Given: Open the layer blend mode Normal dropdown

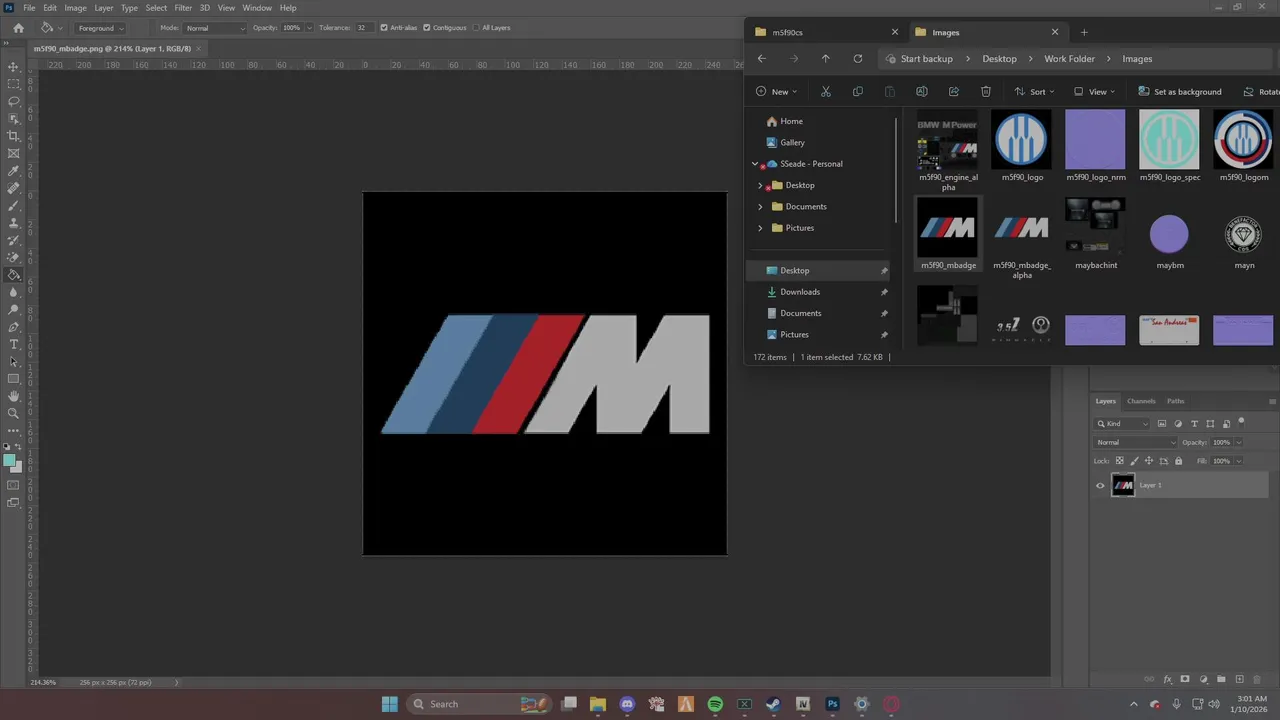Looking at the screenshot, I should tap(1136, 442).
